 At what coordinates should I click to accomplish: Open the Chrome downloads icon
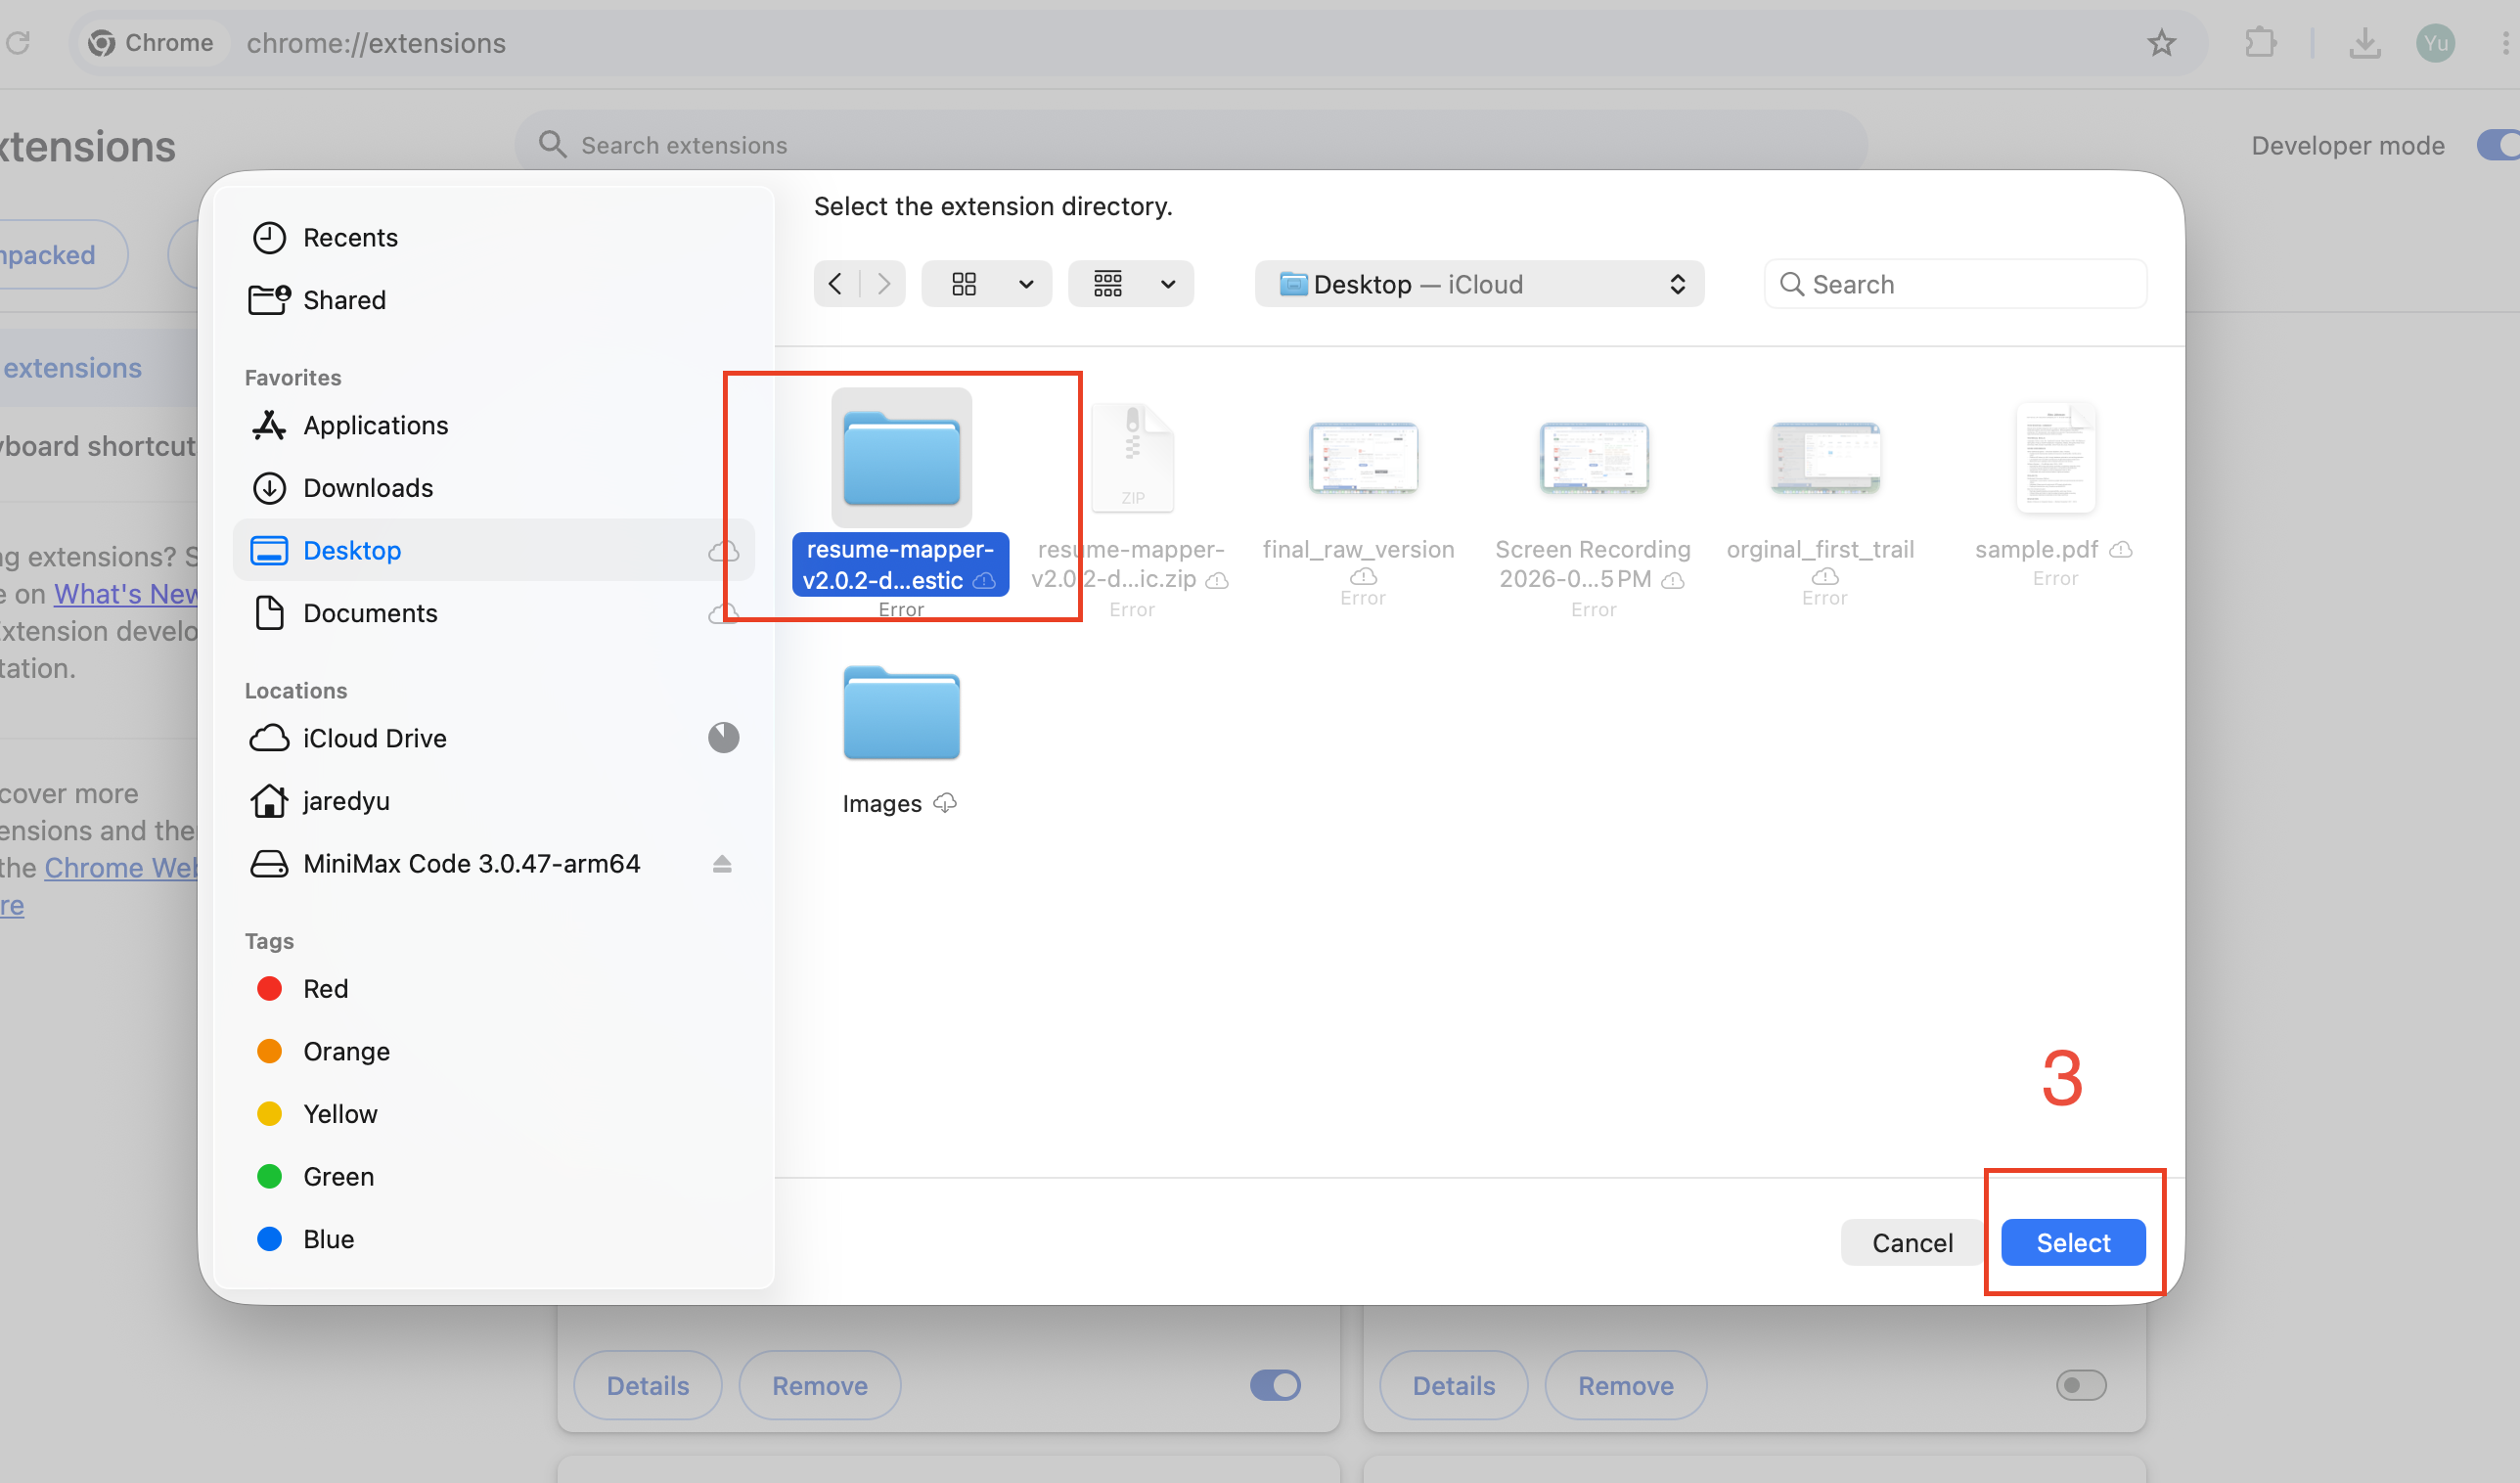pos(2364,43)
